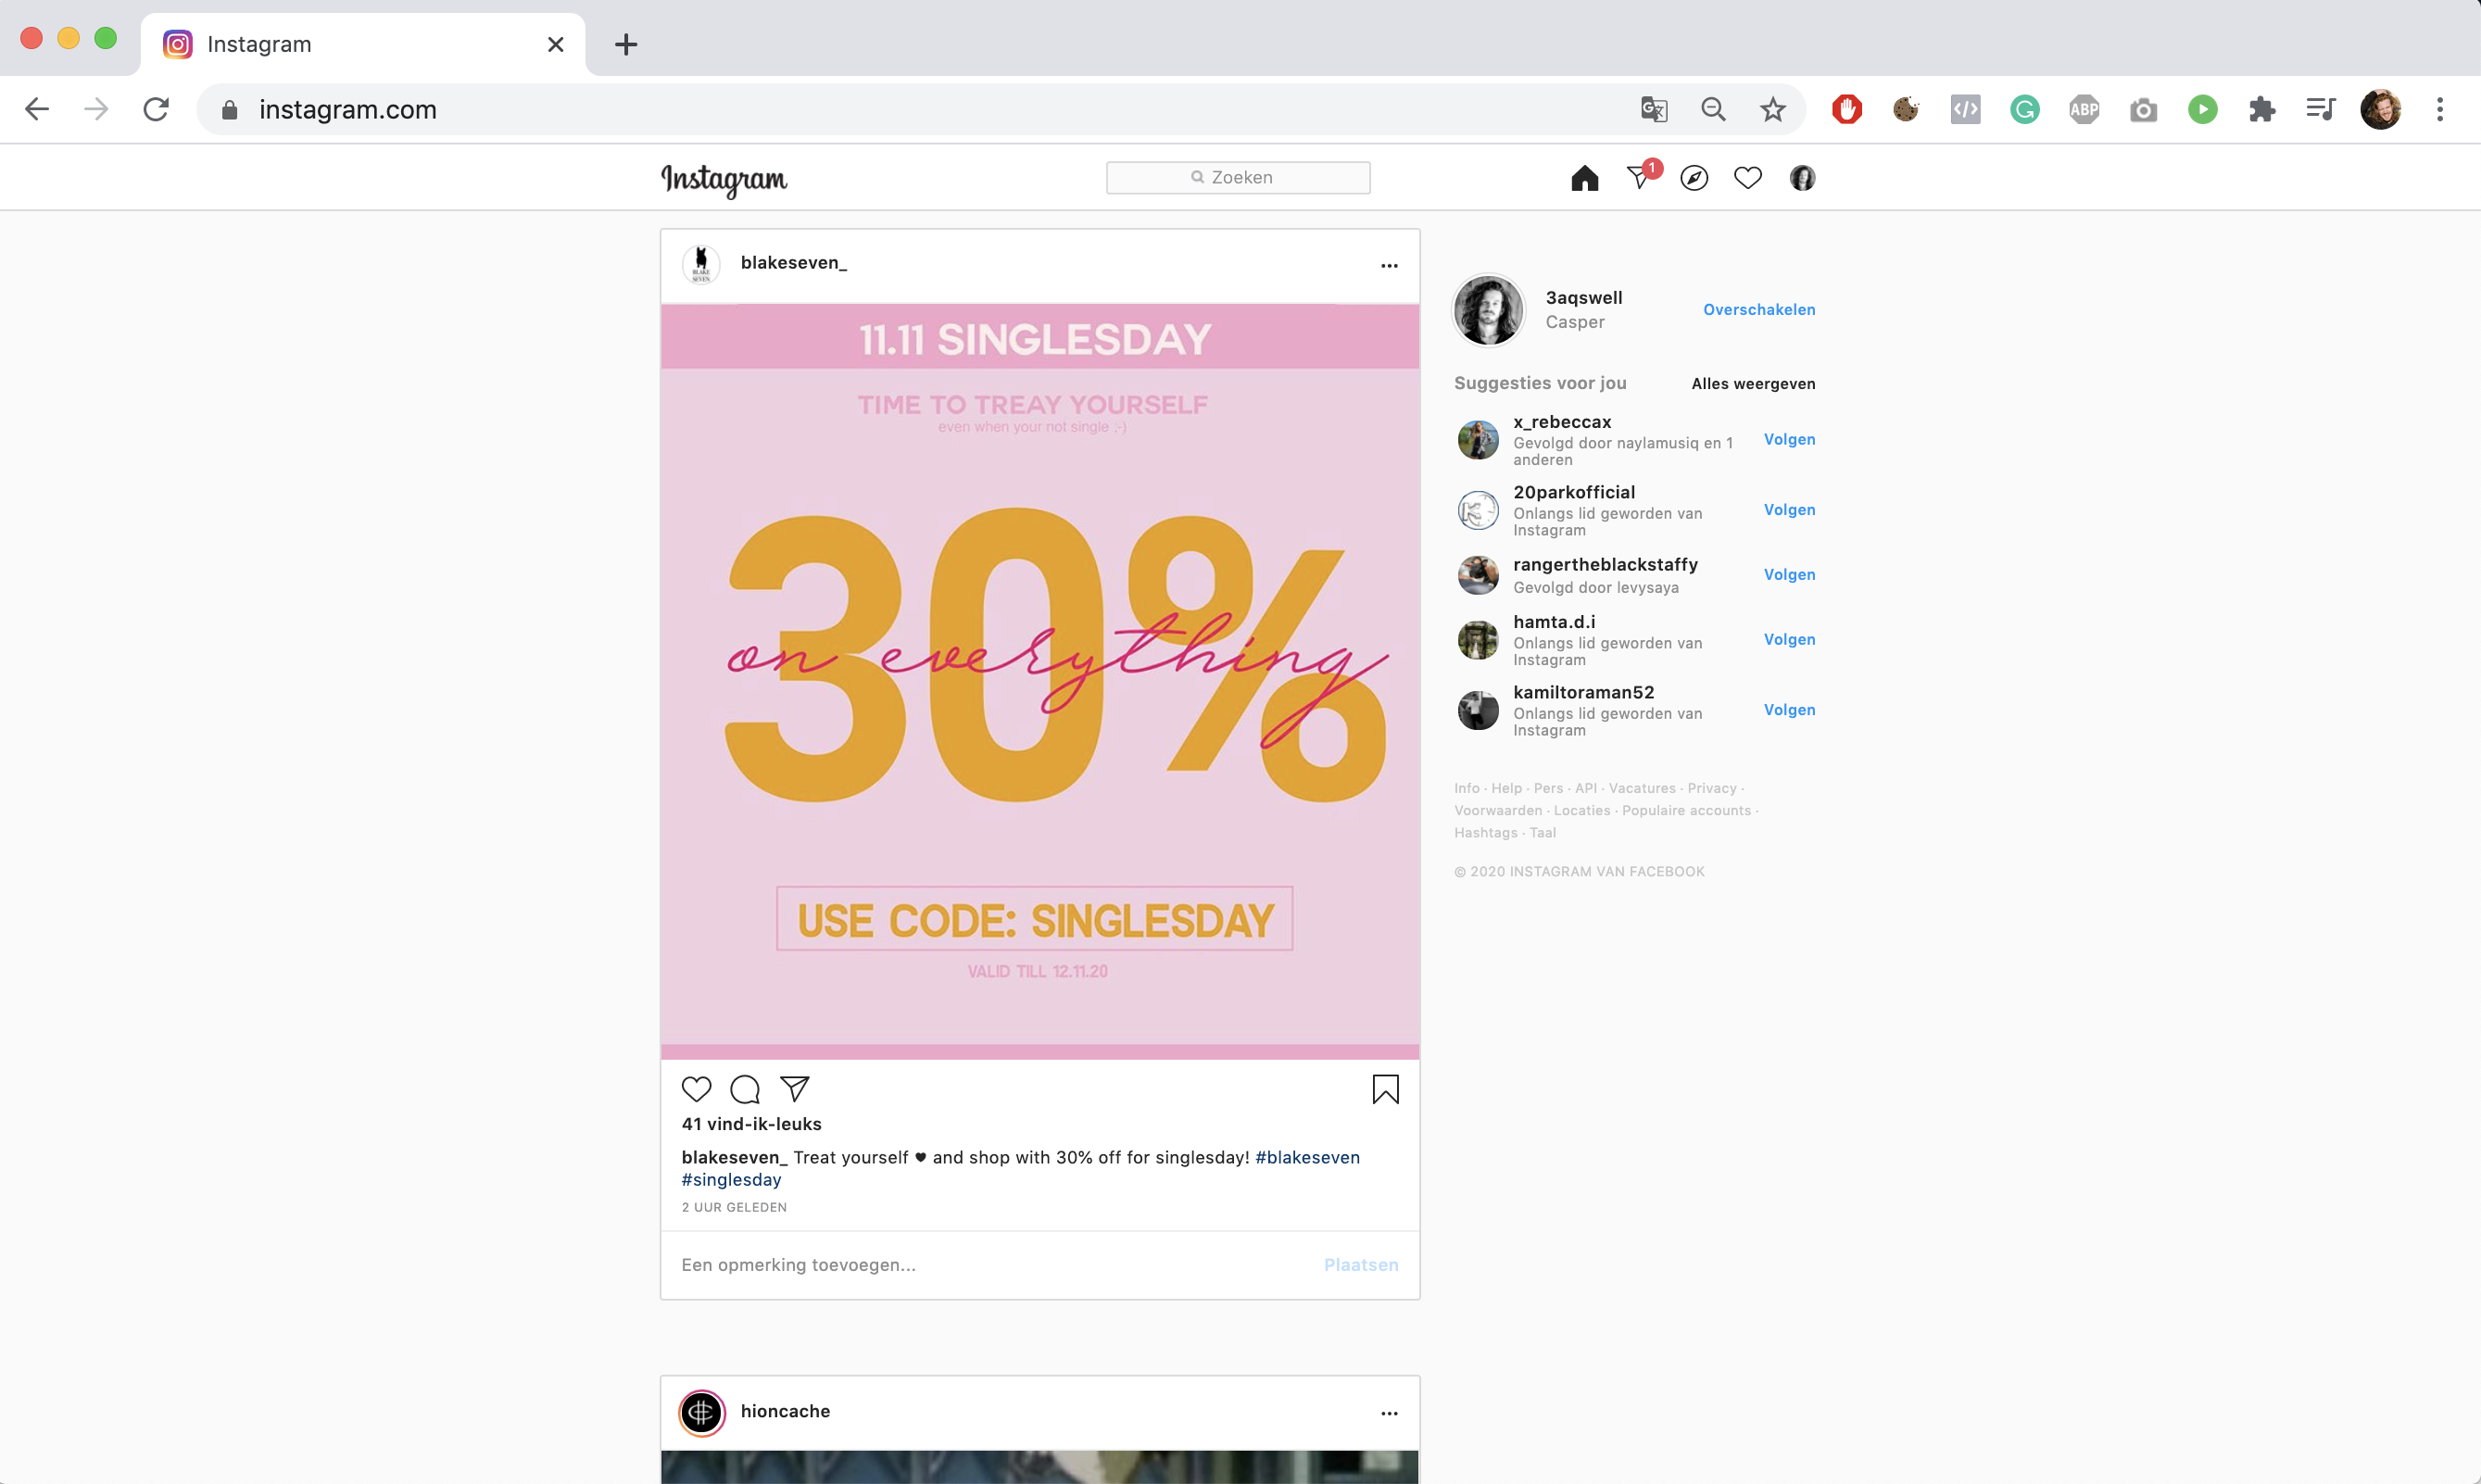Open the Chrome extensions puzzle icon
2481x1484 pixels.
(x=2261, y=109)
